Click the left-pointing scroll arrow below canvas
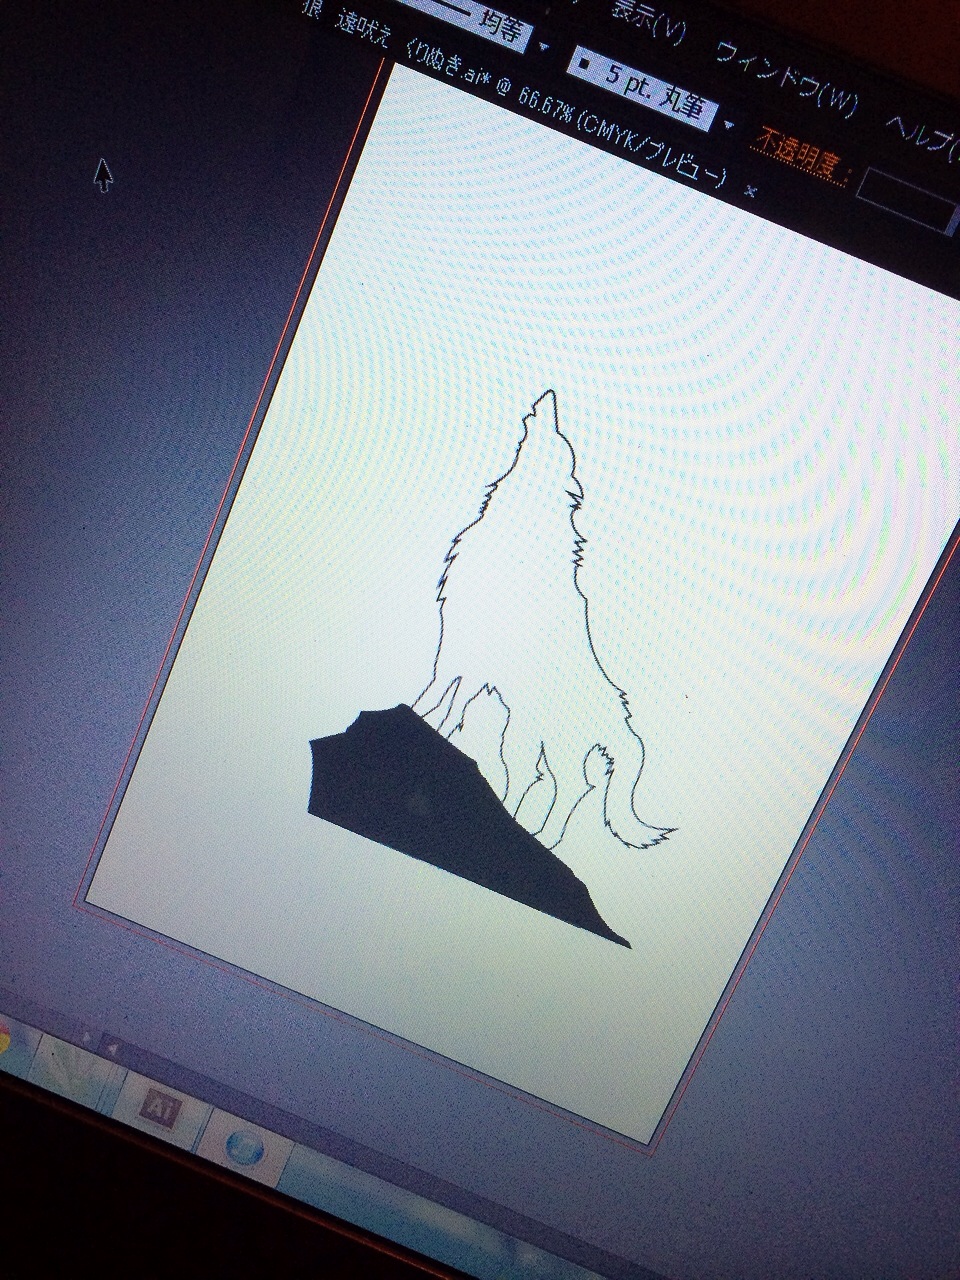Viewport: 960px width, 1280px height. click(x=112, y=1046)
